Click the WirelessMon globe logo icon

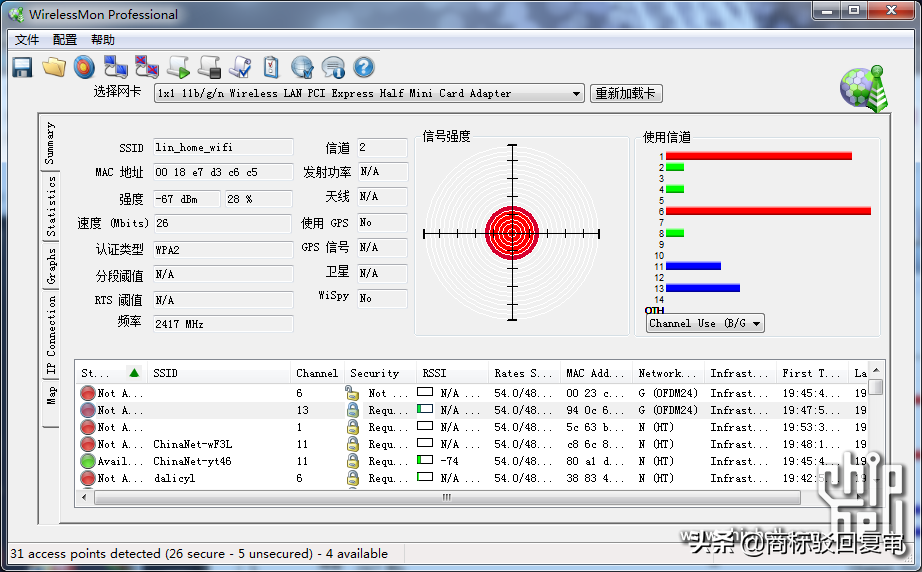(863, 89)
